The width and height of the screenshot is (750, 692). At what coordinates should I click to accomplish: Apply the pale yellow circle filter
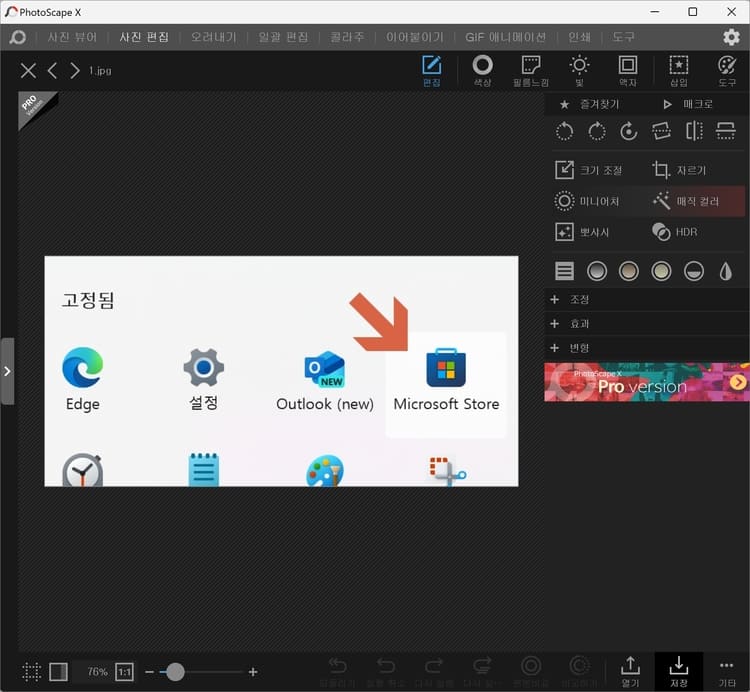[661, 271]
